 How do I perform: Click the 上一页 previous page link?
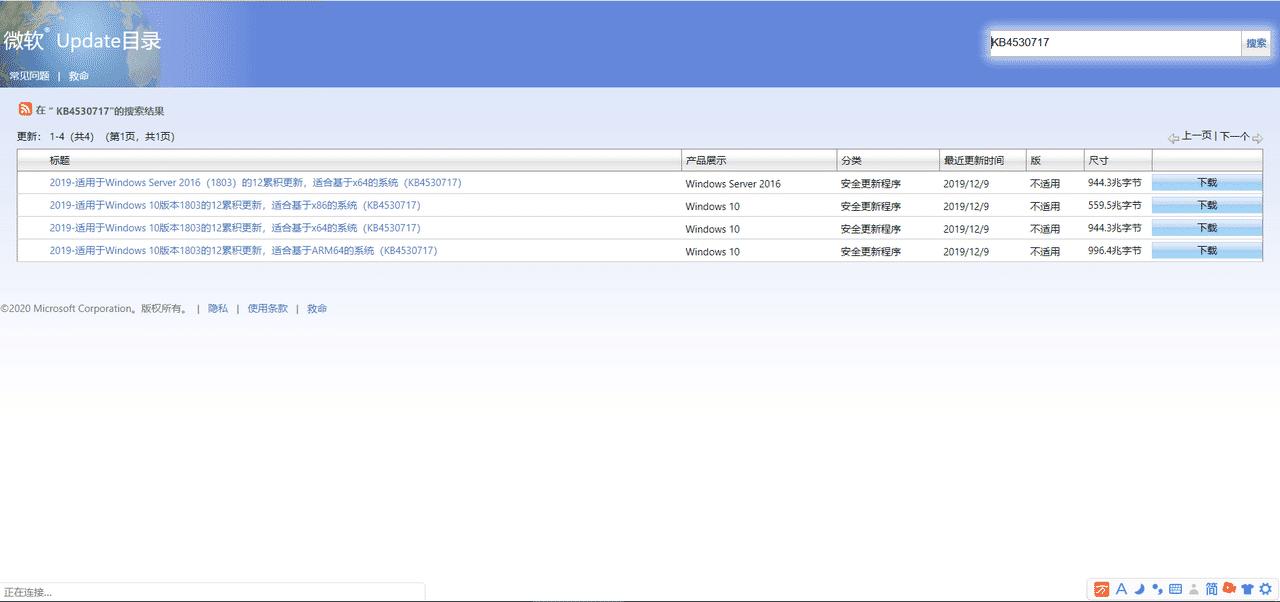(x=1197, y=136)
